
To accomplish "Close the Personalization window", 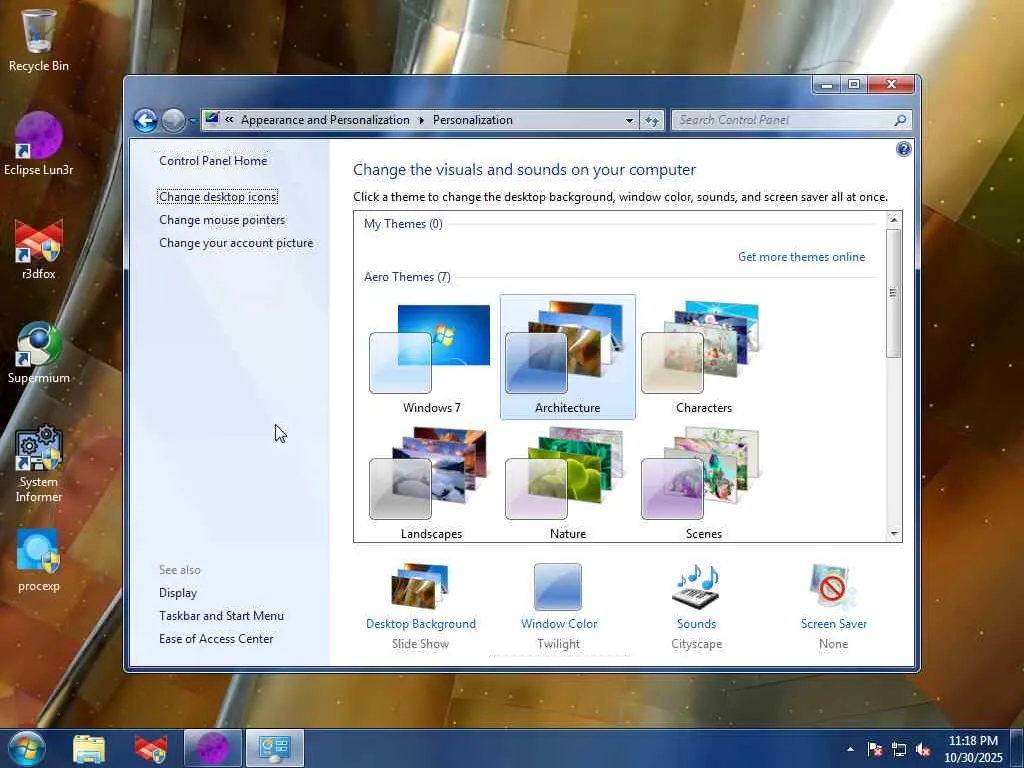I will tap(891, 85).
